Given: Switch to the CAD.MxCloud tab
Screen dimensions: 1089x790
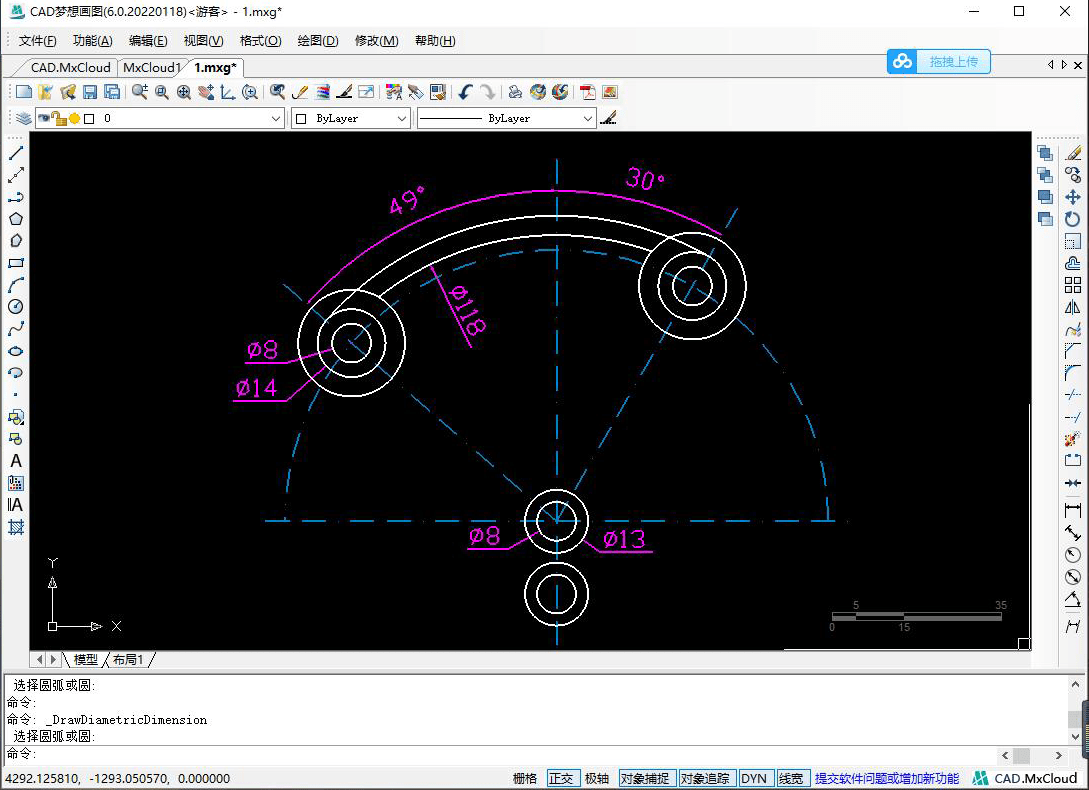Looking at the screenshot, I should 70,68.
